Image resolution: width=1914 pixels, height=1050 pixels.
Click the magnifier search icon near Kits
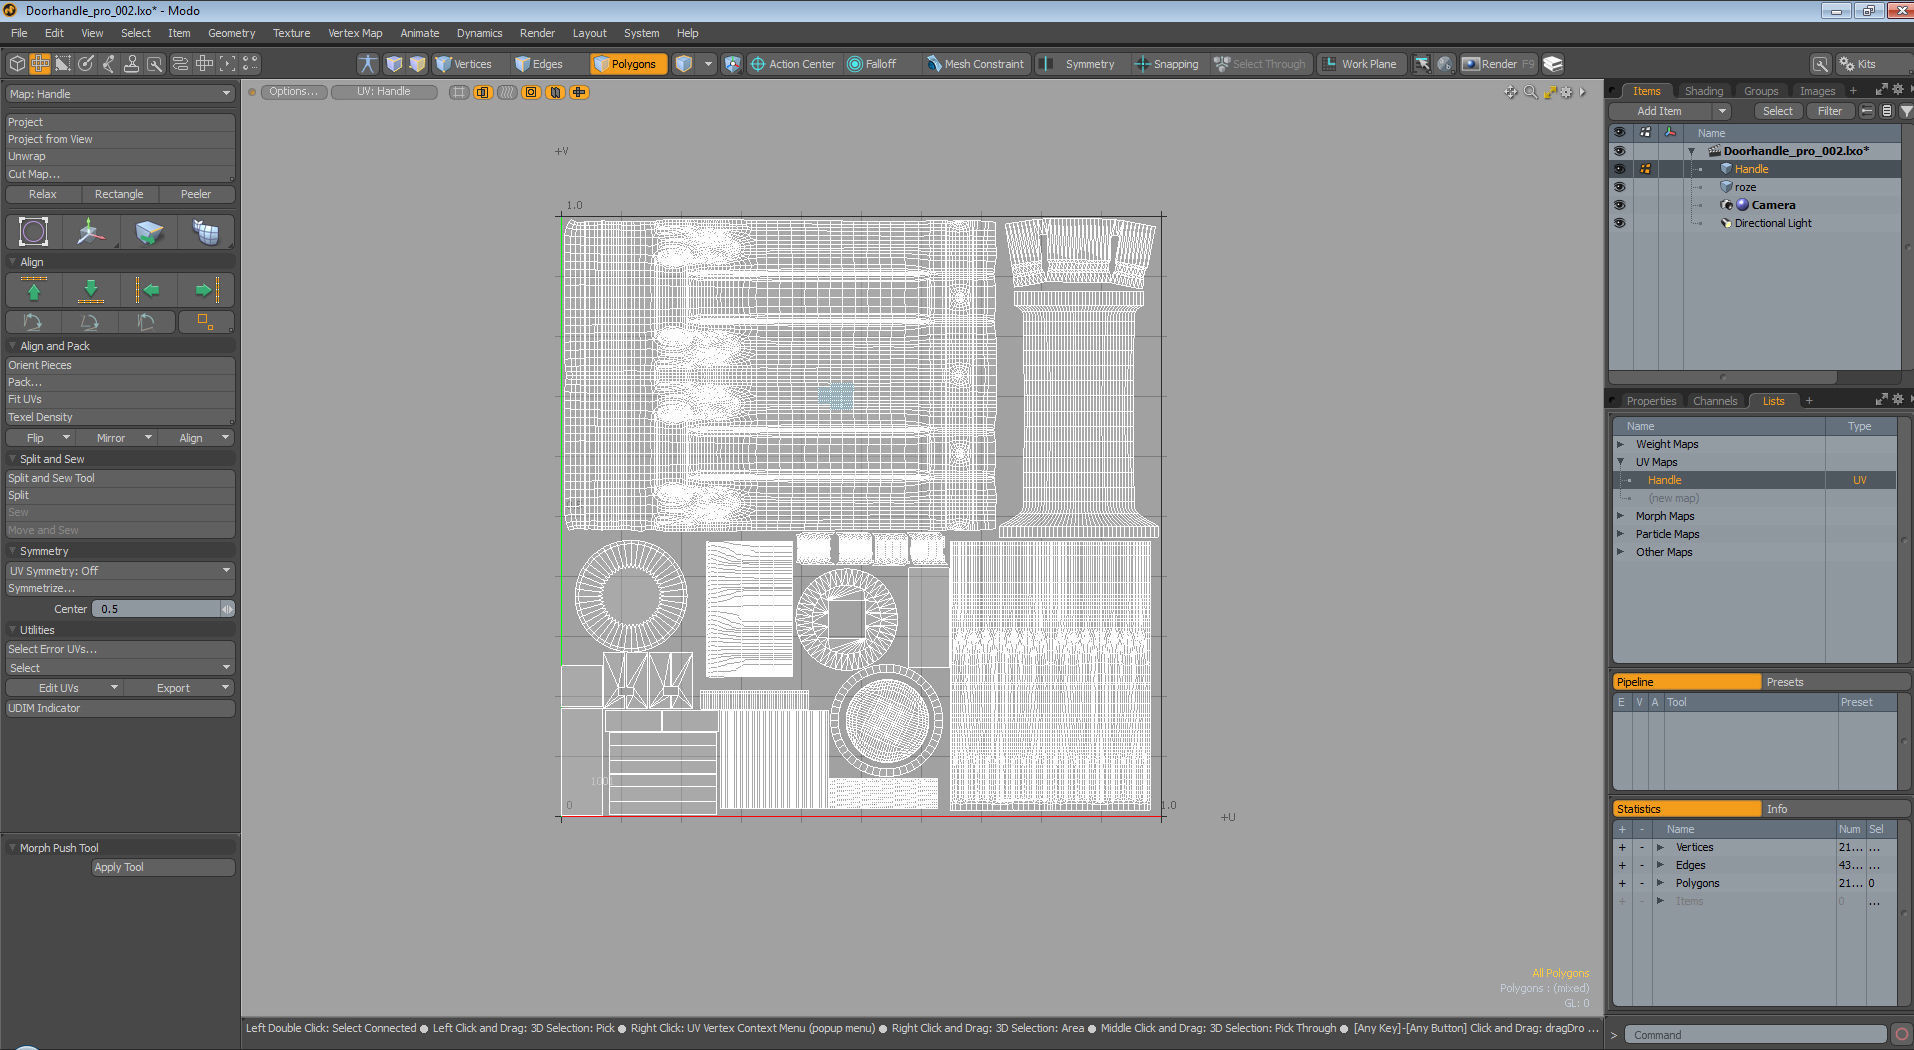point(1821,64)
